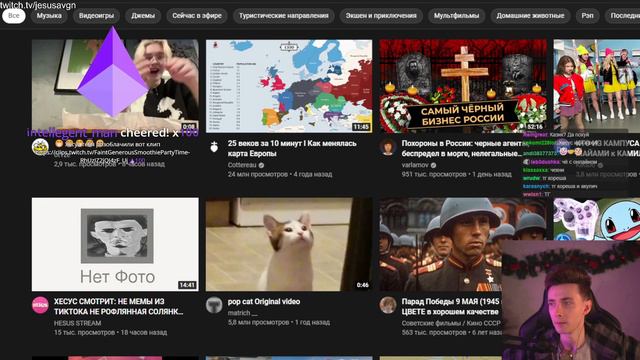Click the Soviet films channel avatar
Screen dimensions: 640x360
[388, 305]
